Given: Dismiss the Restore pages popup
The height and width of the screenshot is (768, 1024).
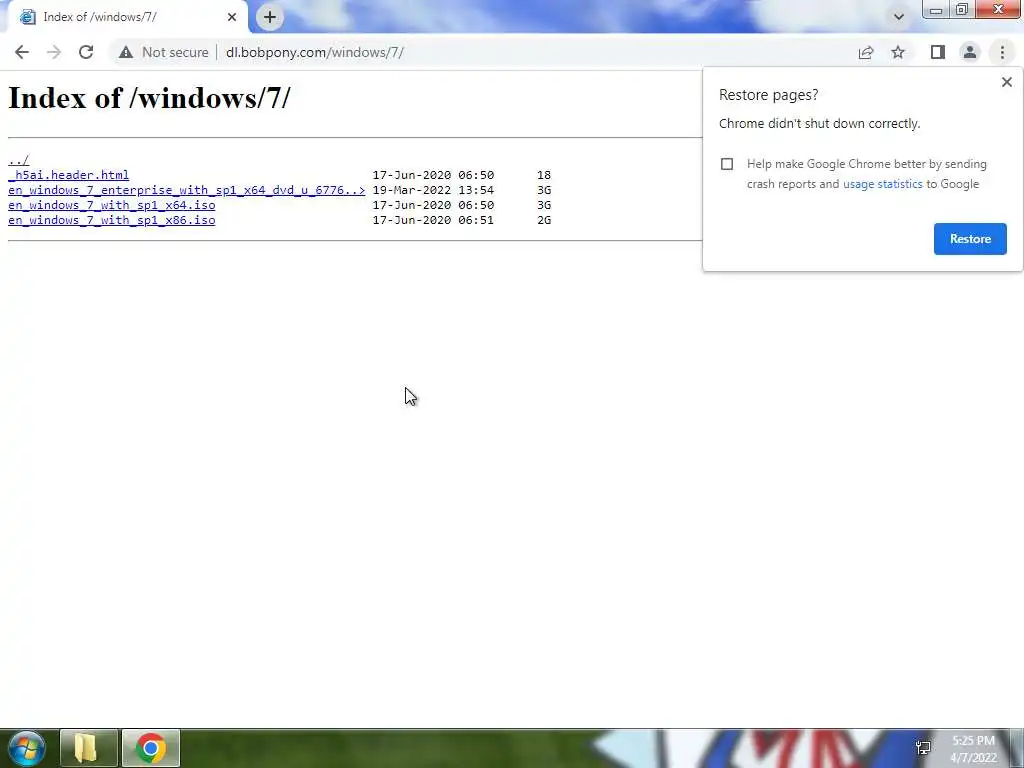Looking at the screenshot, I should click(1006, 82).
